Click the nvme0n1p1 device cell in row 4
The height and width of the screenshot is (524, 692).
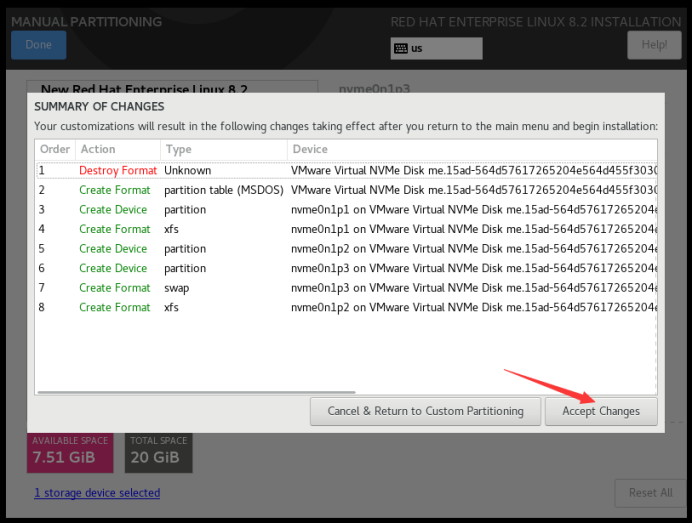(x=474, y=229)
